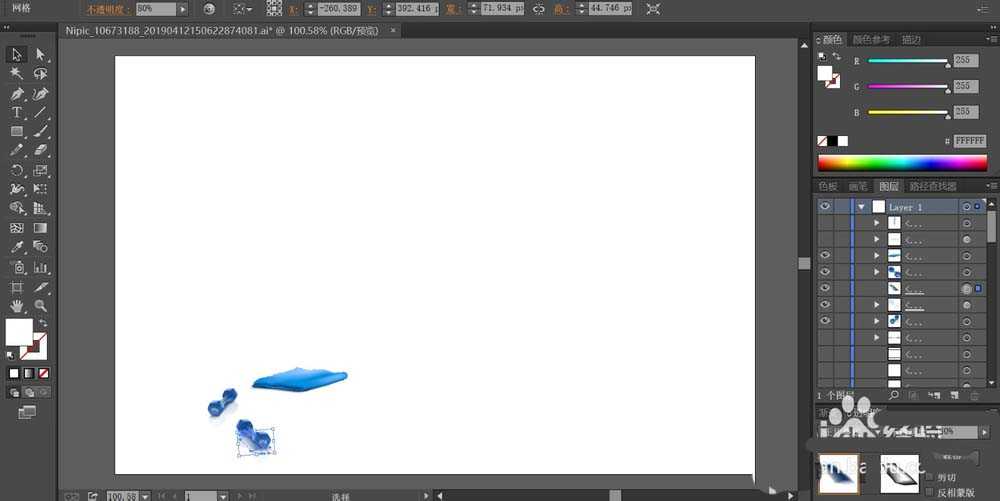This screenshot has width=1000, height=501.
Task: Open the opacity (不透明度) dropdown arrow
Action: click(x=182, y=9)
